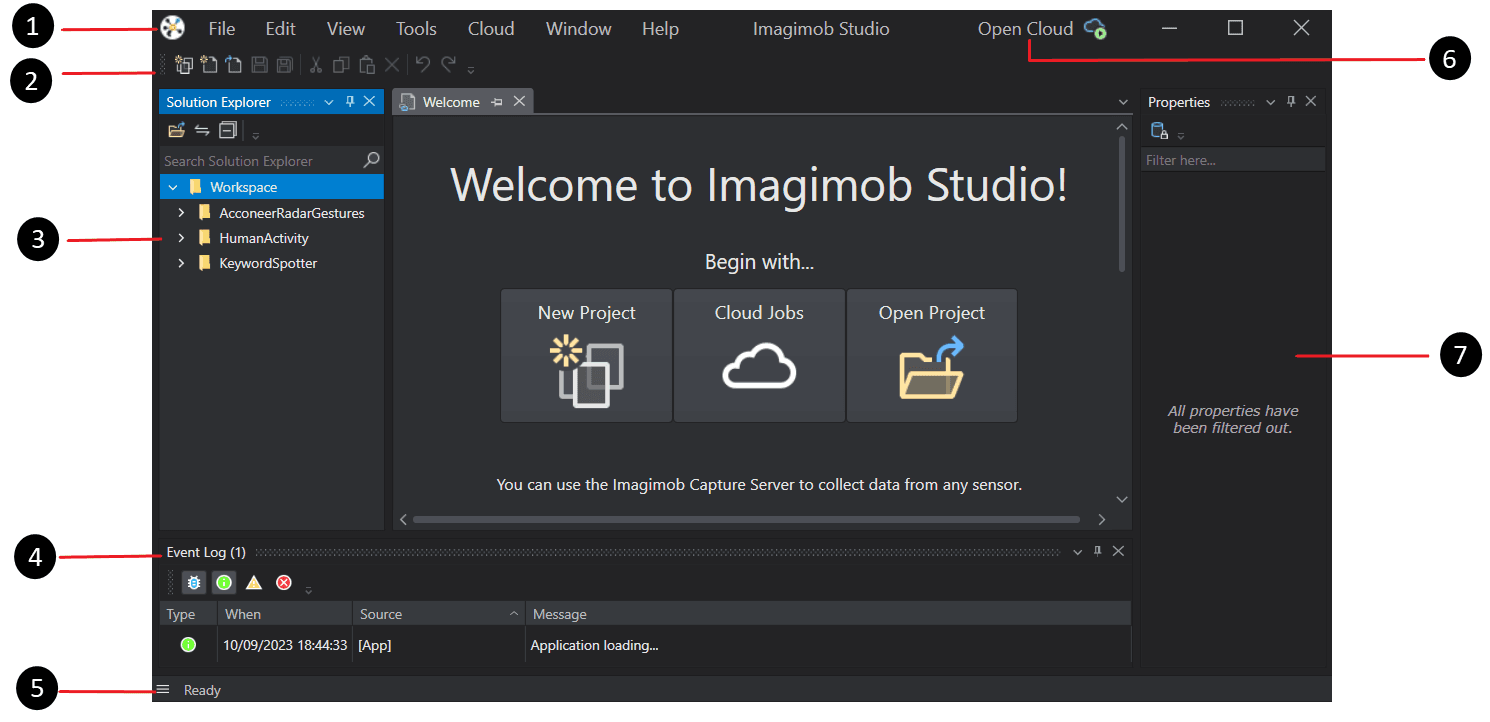Open the Edit menu
Image resolution: width=1490 pixels, height=722 pixels.
[x=280, y=29]
